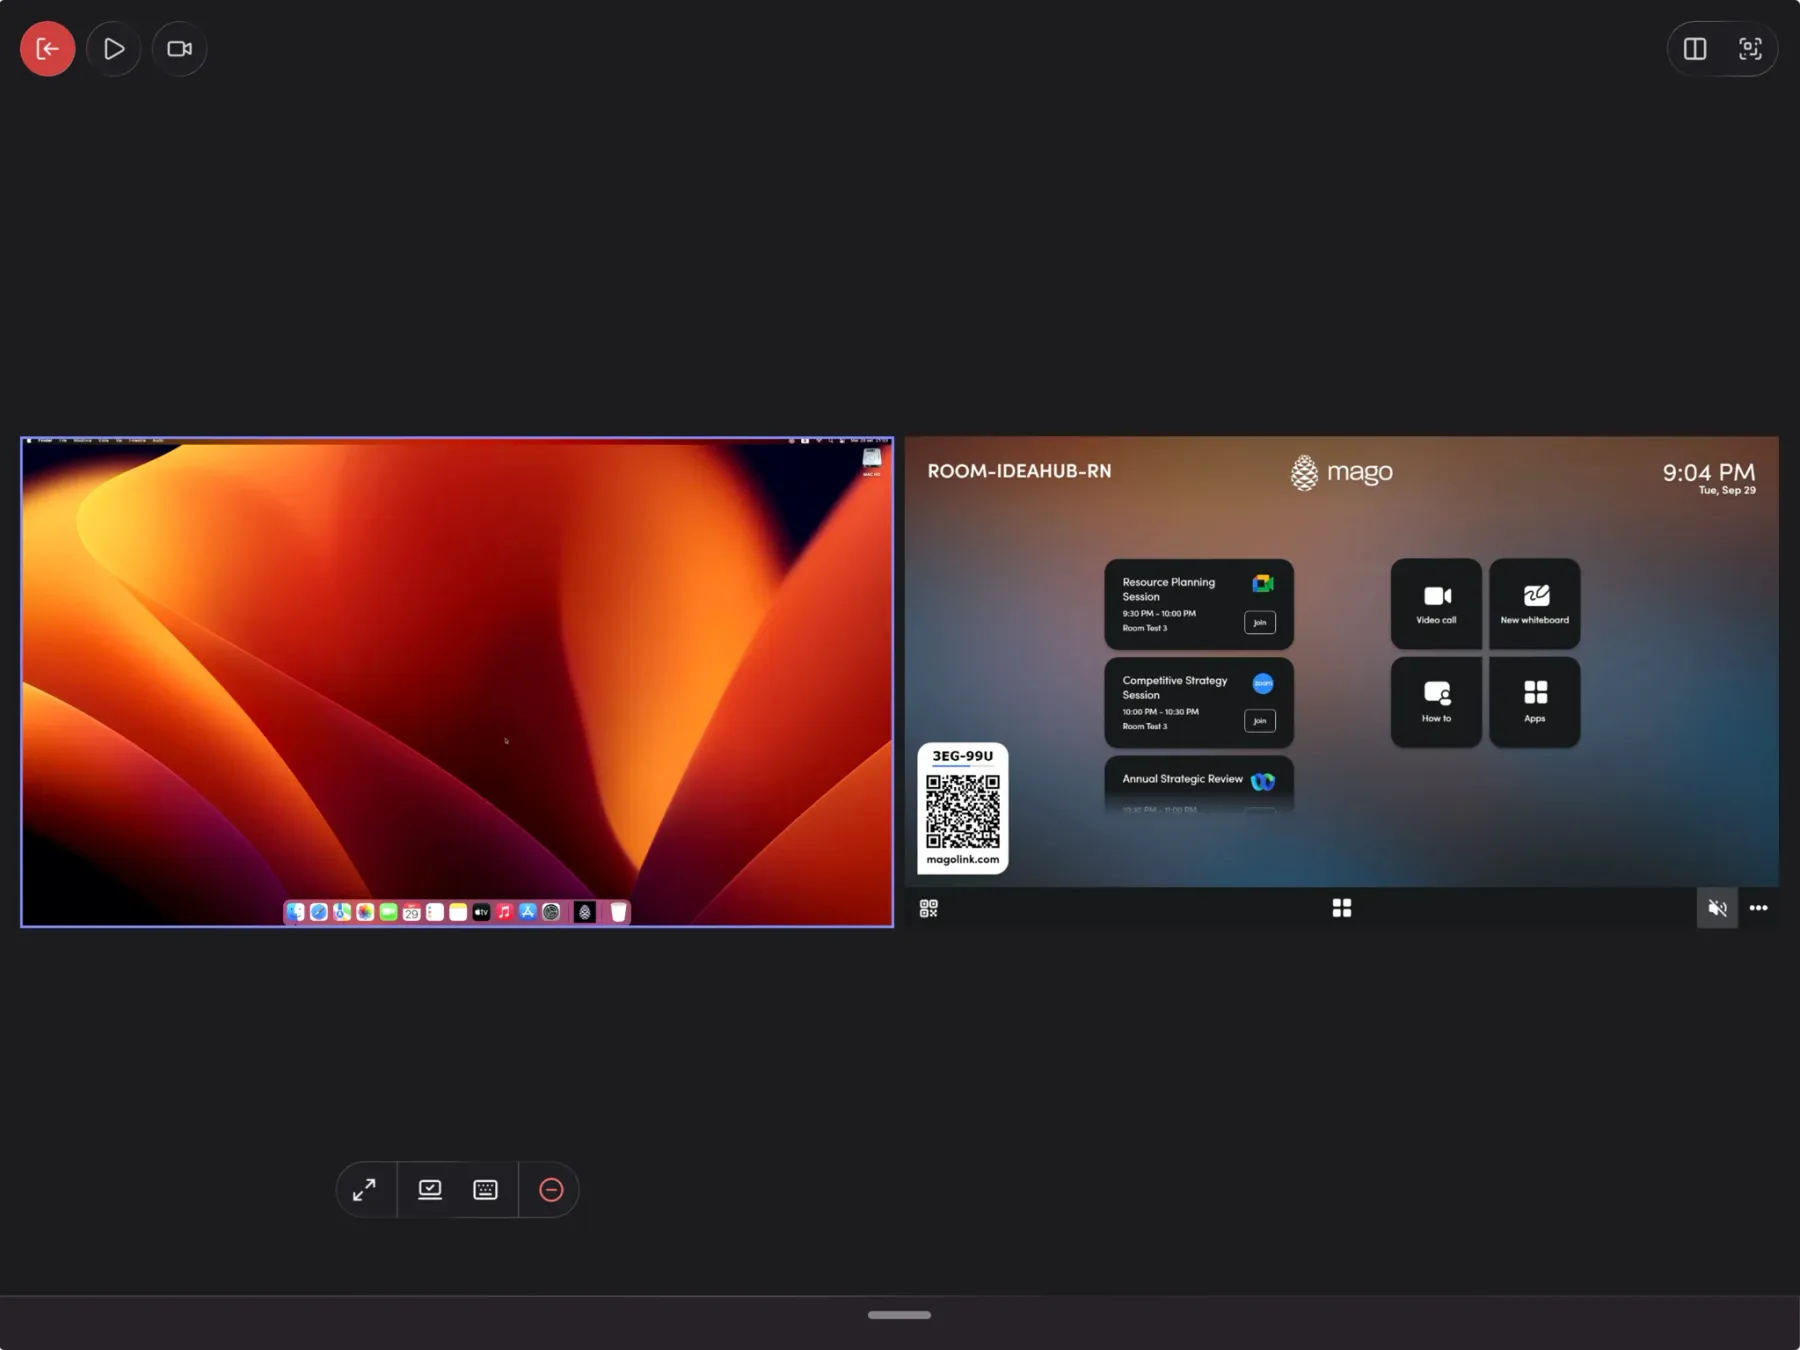The height and width of the screenshot is (1350, 1800).
Task: Click the 3EG-99U room code
Action: (x=963, y=756)
